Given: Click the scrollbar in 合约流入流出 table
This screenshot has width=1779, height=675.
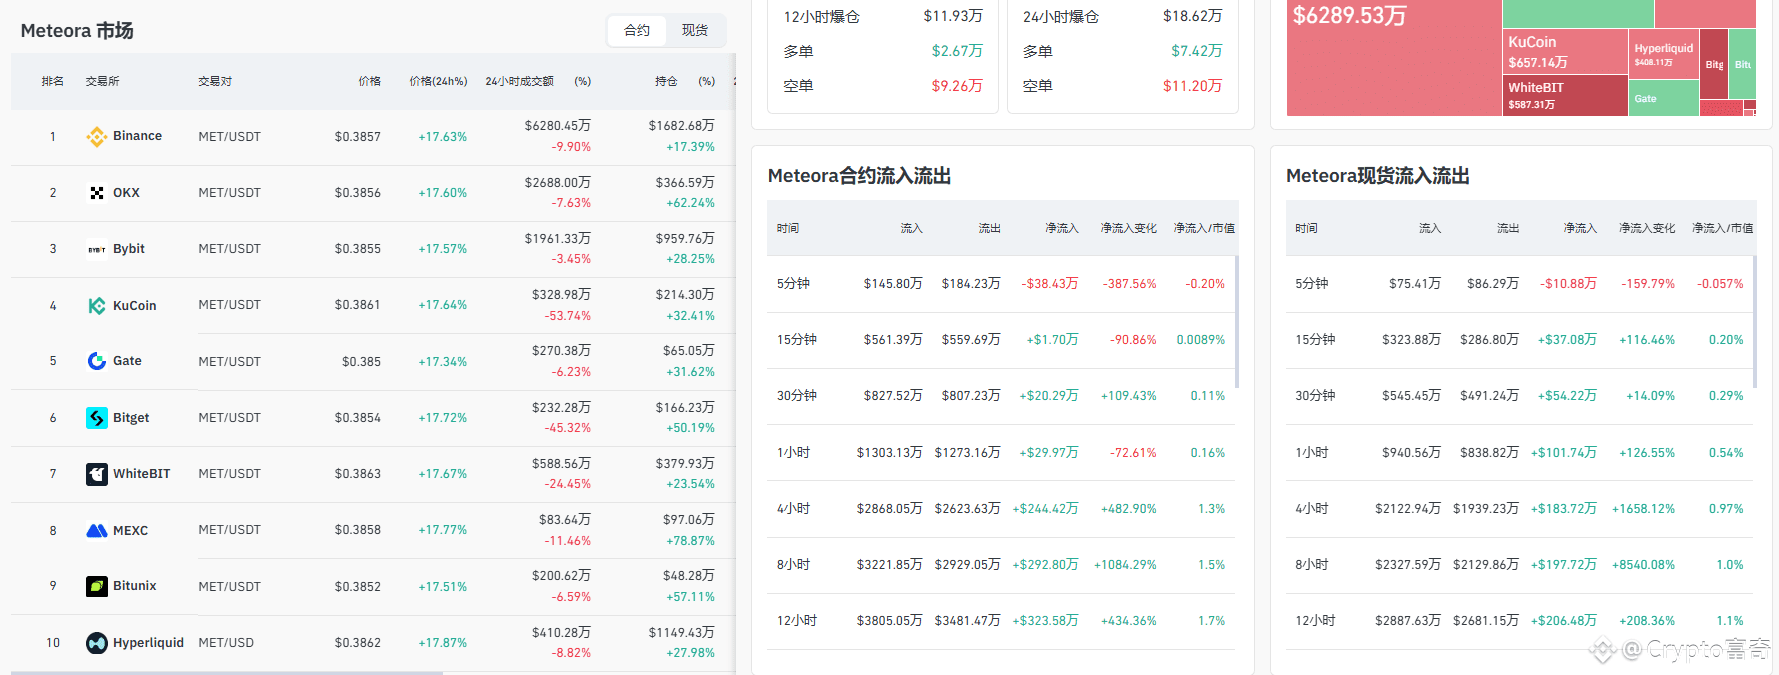Looking at the screenshot, I should (x=1237, y=322).
